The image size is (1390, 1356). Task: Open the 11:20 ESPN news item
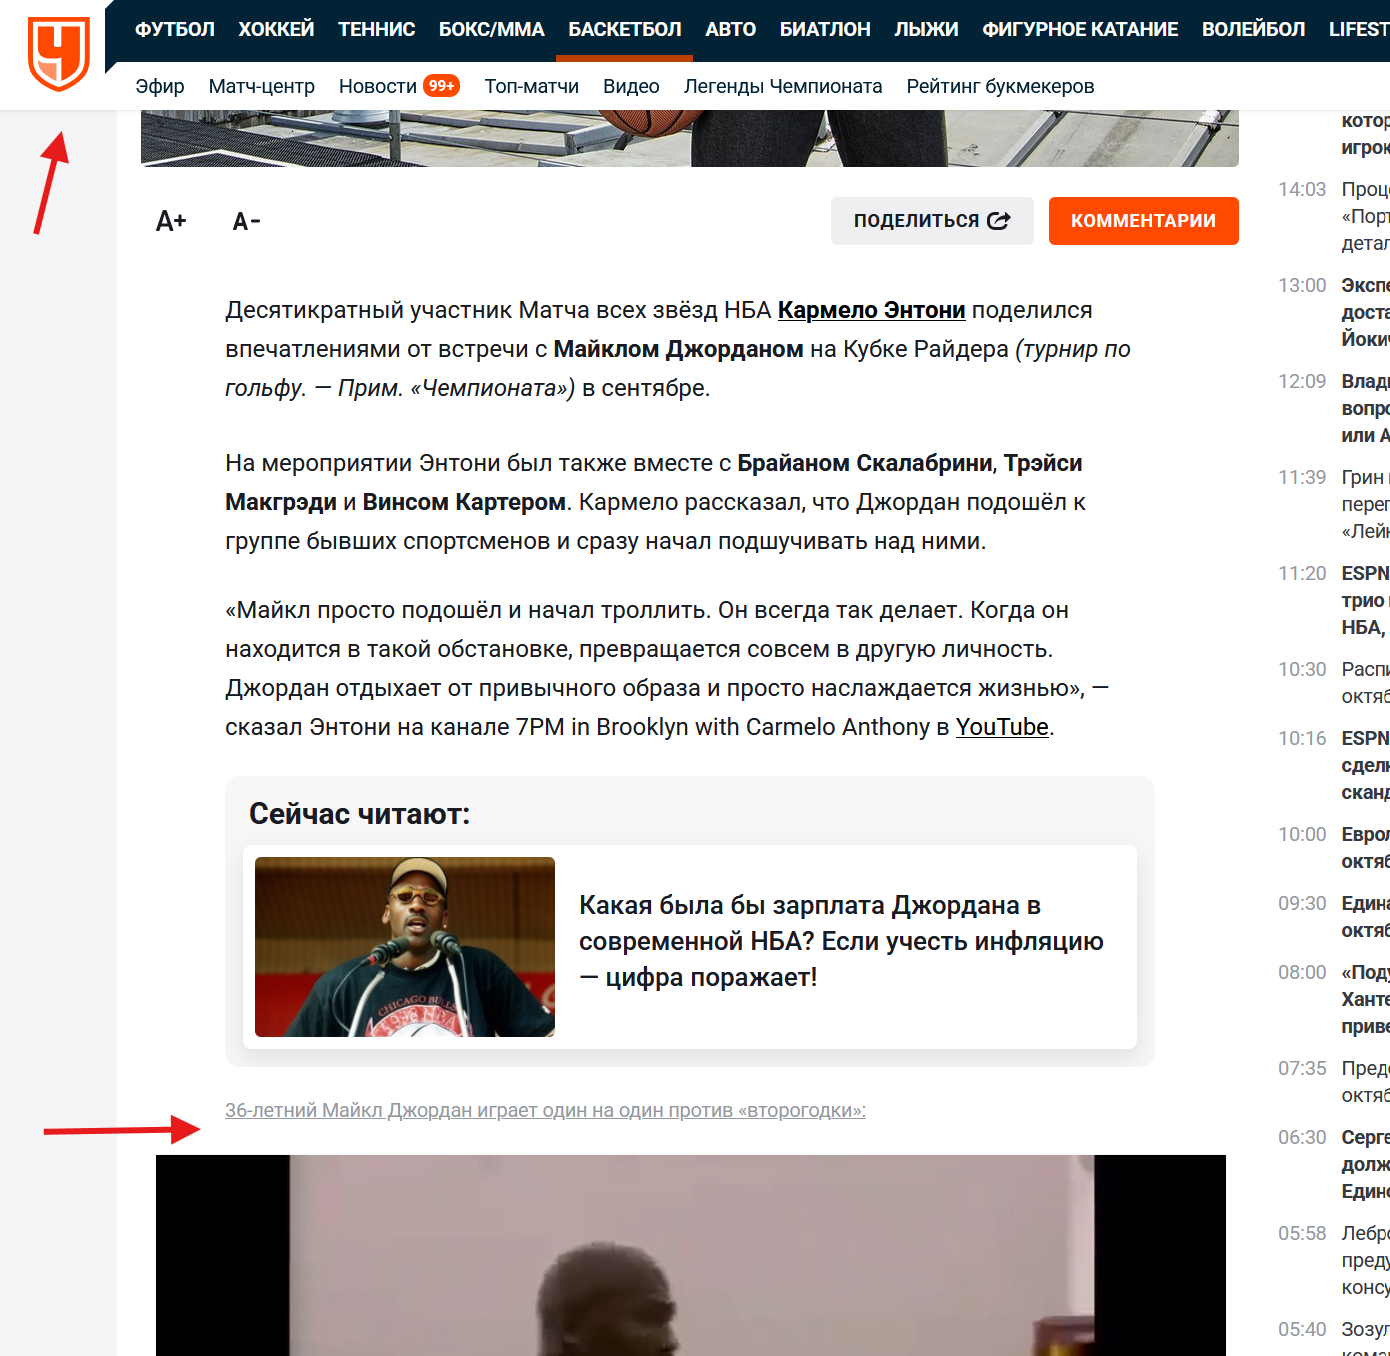[1364, 600]
